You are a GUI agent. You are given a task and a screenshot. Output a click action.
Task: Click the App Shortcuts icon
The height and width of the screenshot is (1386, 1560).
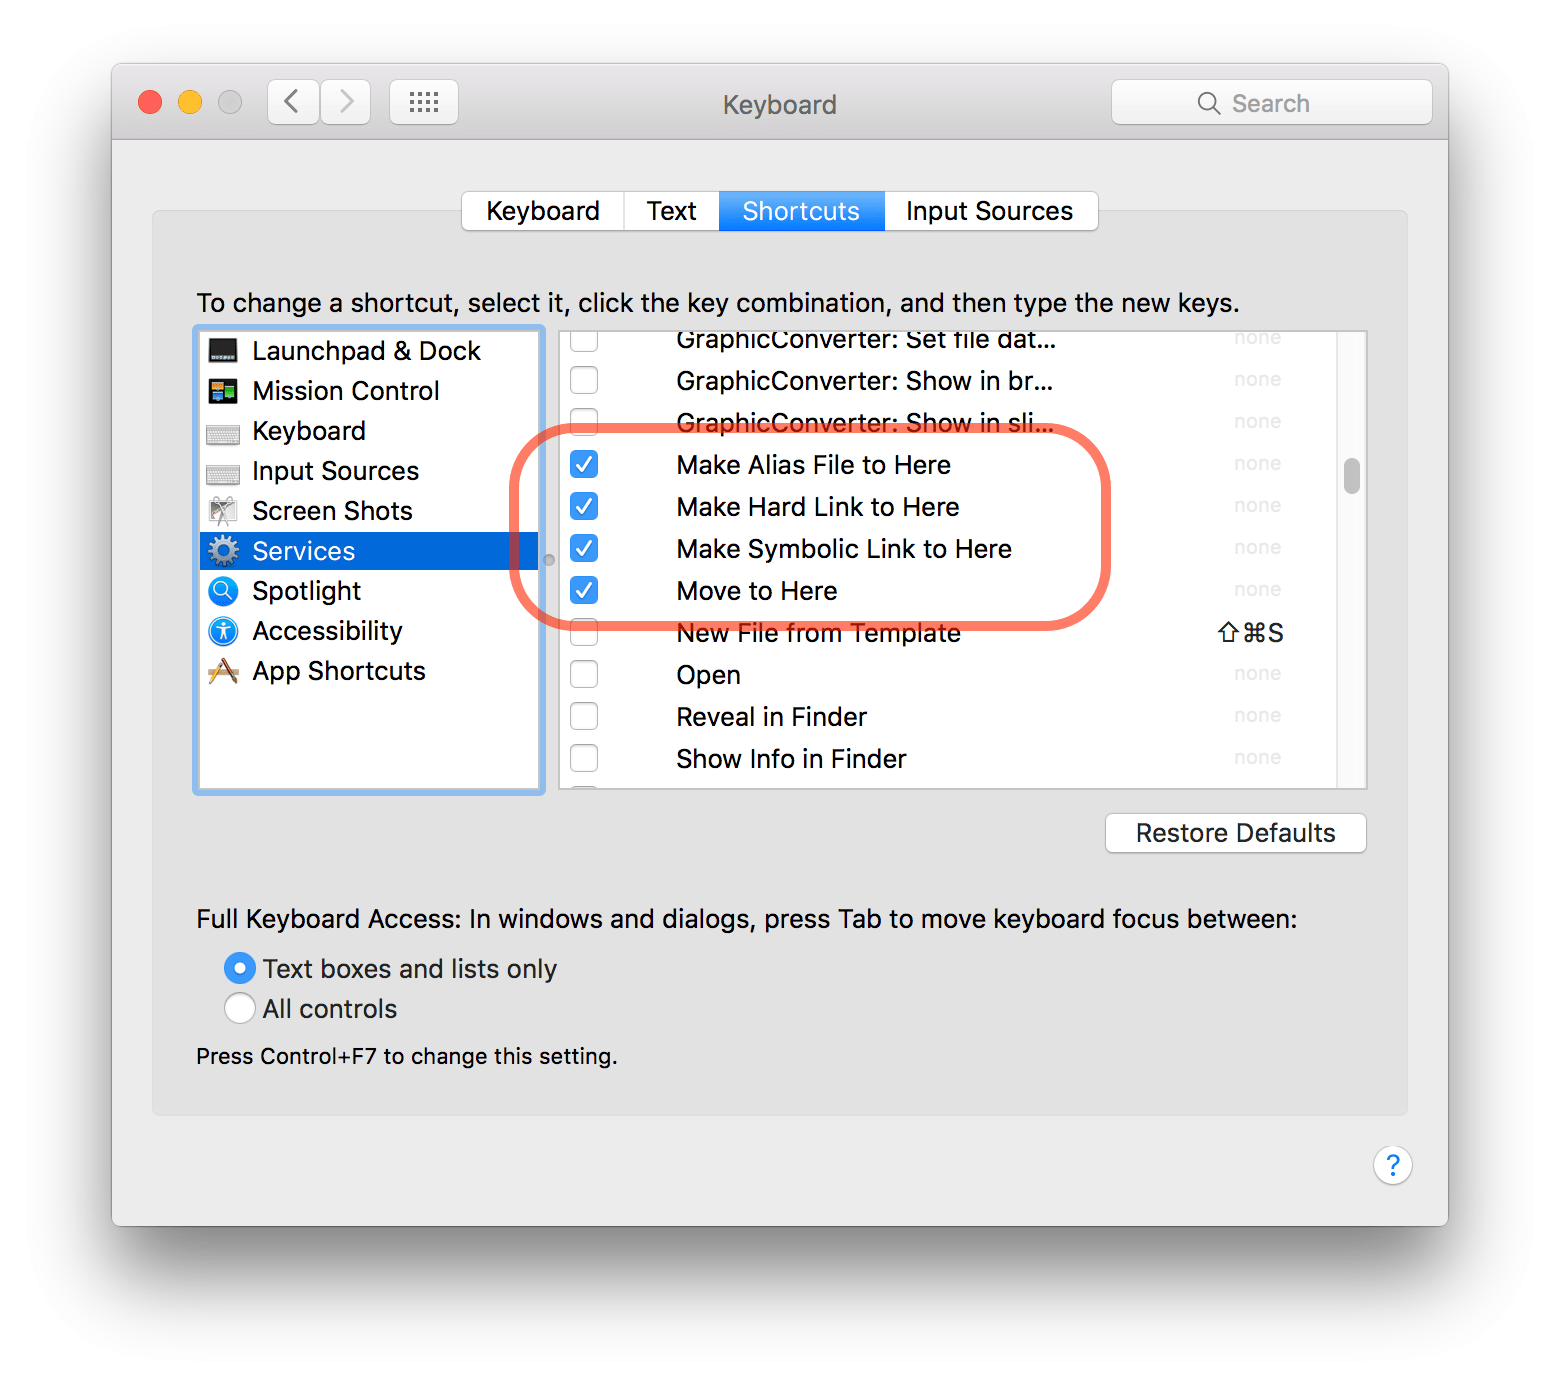(222, 671)
